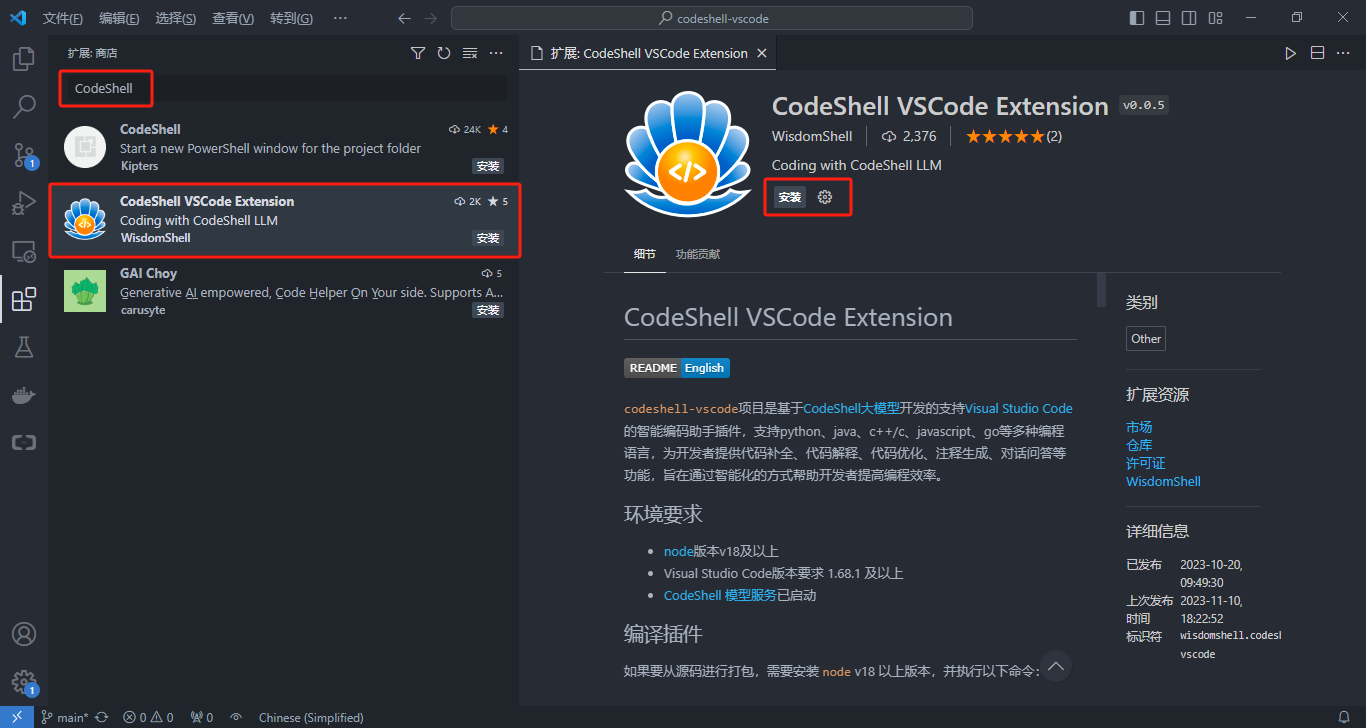Install the GAI Choy extension
The width and height of the screenshot is (1366, 728).
point(488,310)
